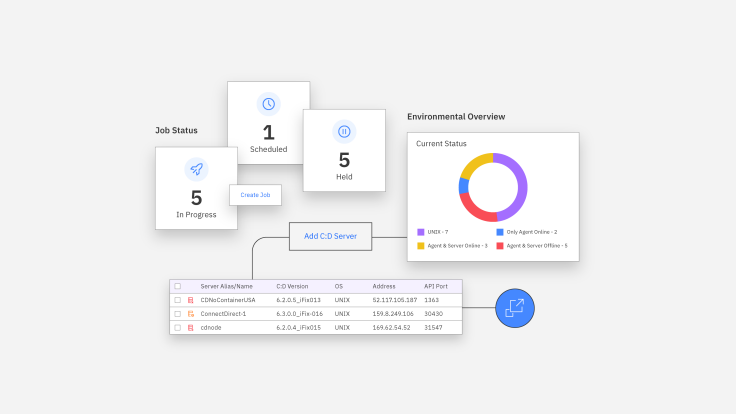
Task: Click server status icon for CDNoContainerUSA
Action: (x=191, y=300)
